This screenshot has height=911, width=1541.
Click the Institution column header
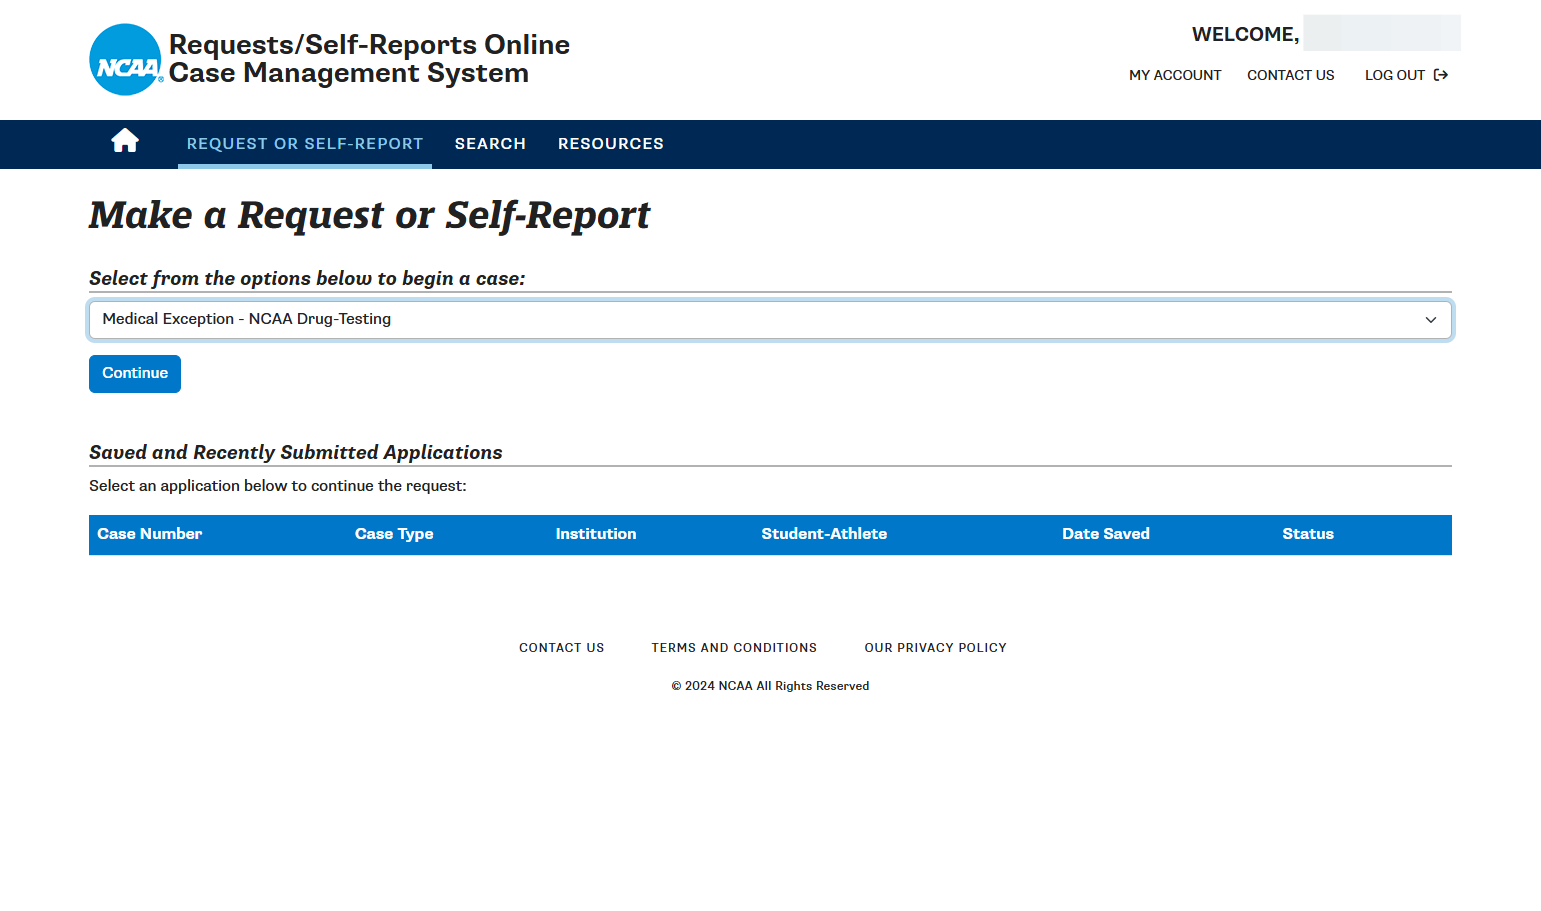pos(596,534)
